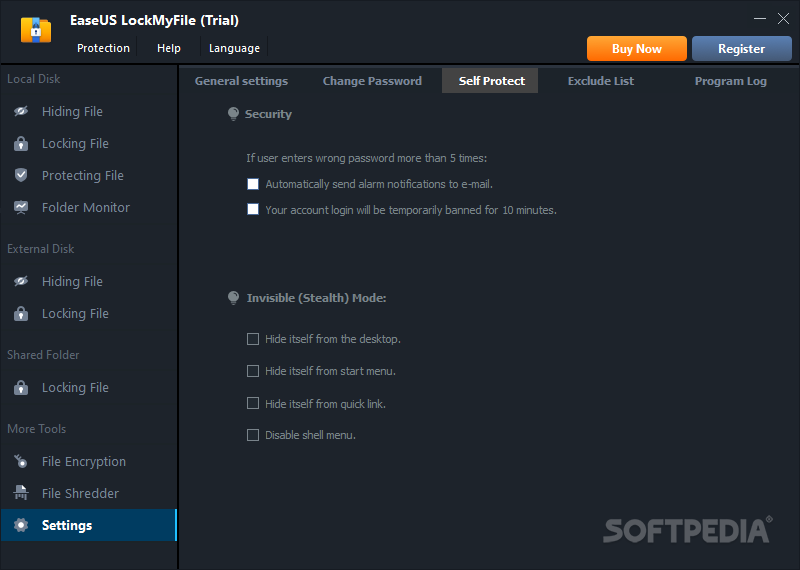Click the padlock icon under External Disk
This screenshot has width=800, height=570.
tap(21, 313)
